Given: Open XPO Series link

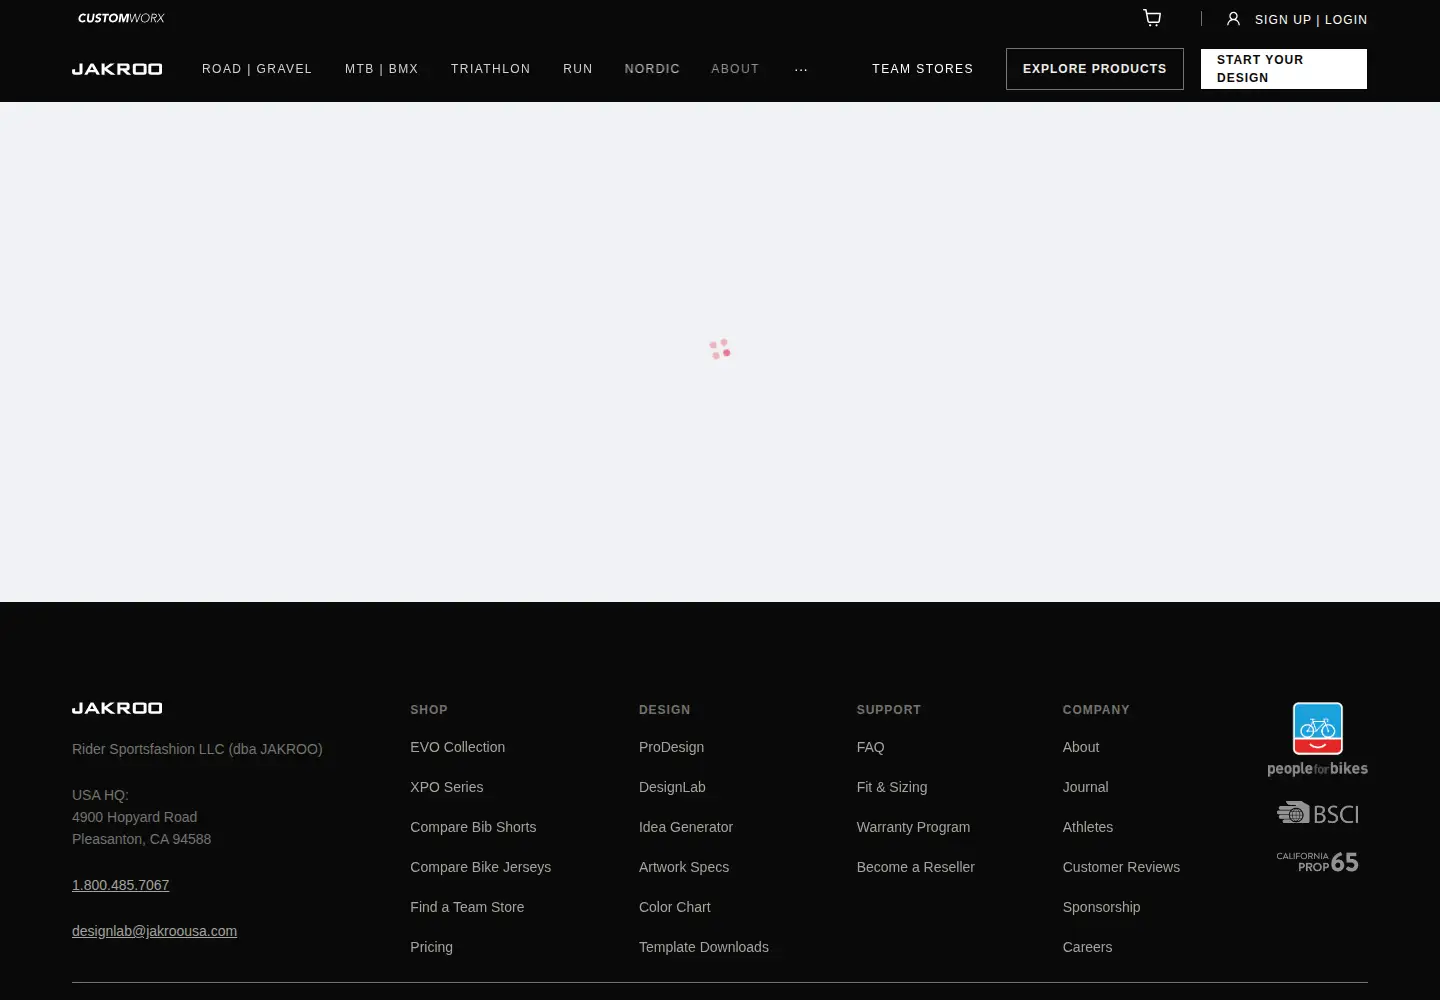Looking at the screenshot, I should coord(447,787).
